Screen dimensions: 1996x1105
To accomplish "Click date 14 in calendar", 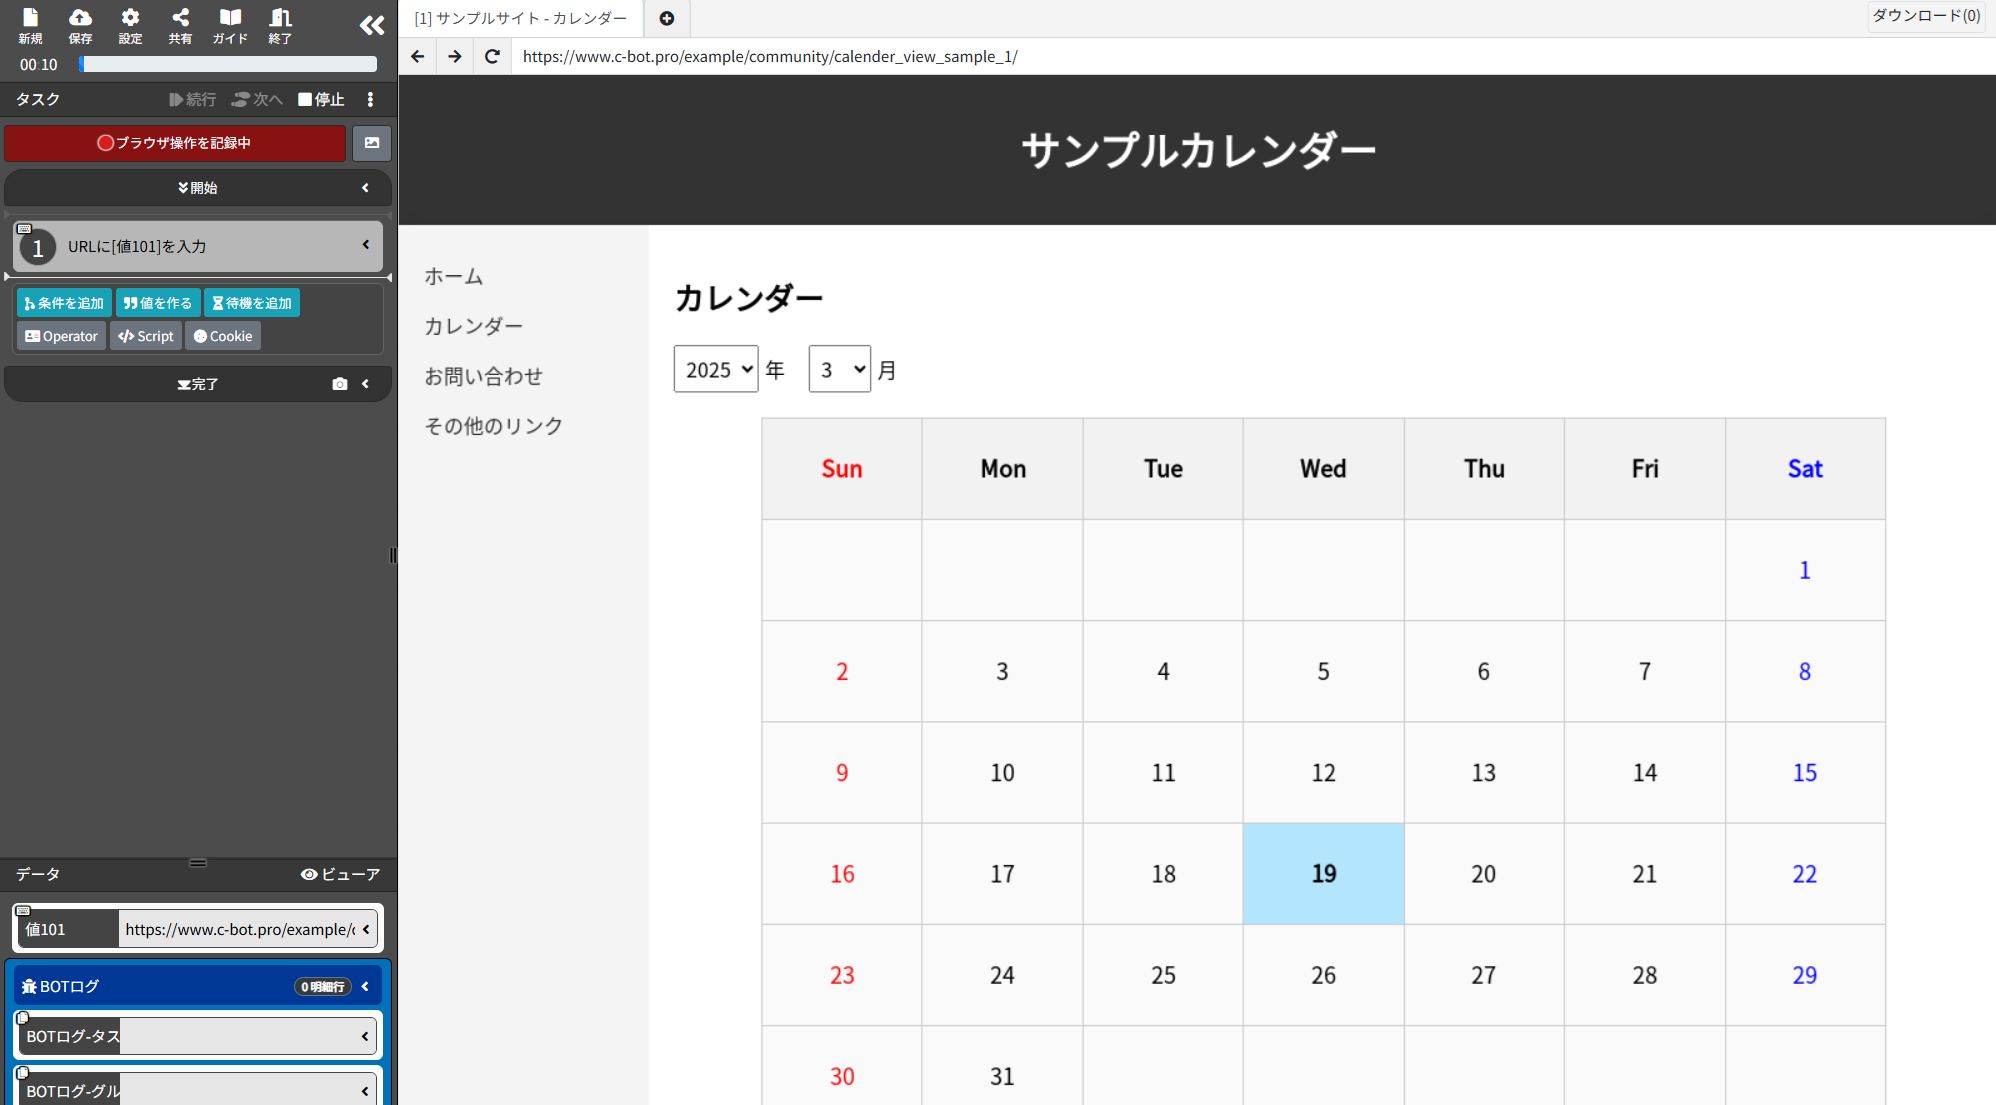I will (1645, 773).
